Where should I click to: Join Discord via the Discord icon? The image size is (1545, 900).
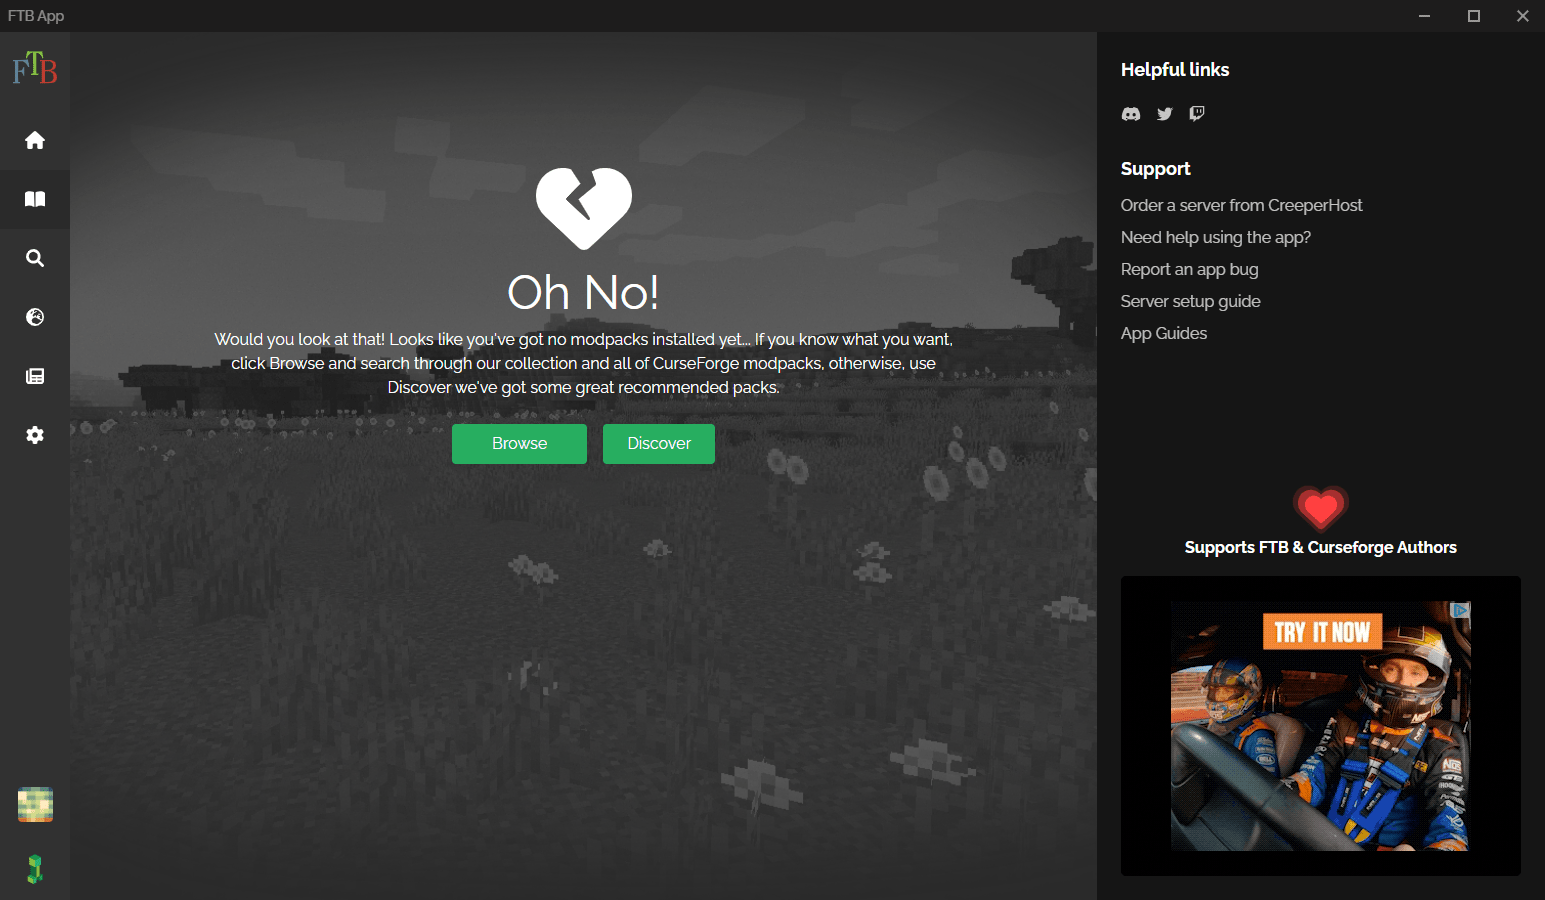tap(1131, 114)
